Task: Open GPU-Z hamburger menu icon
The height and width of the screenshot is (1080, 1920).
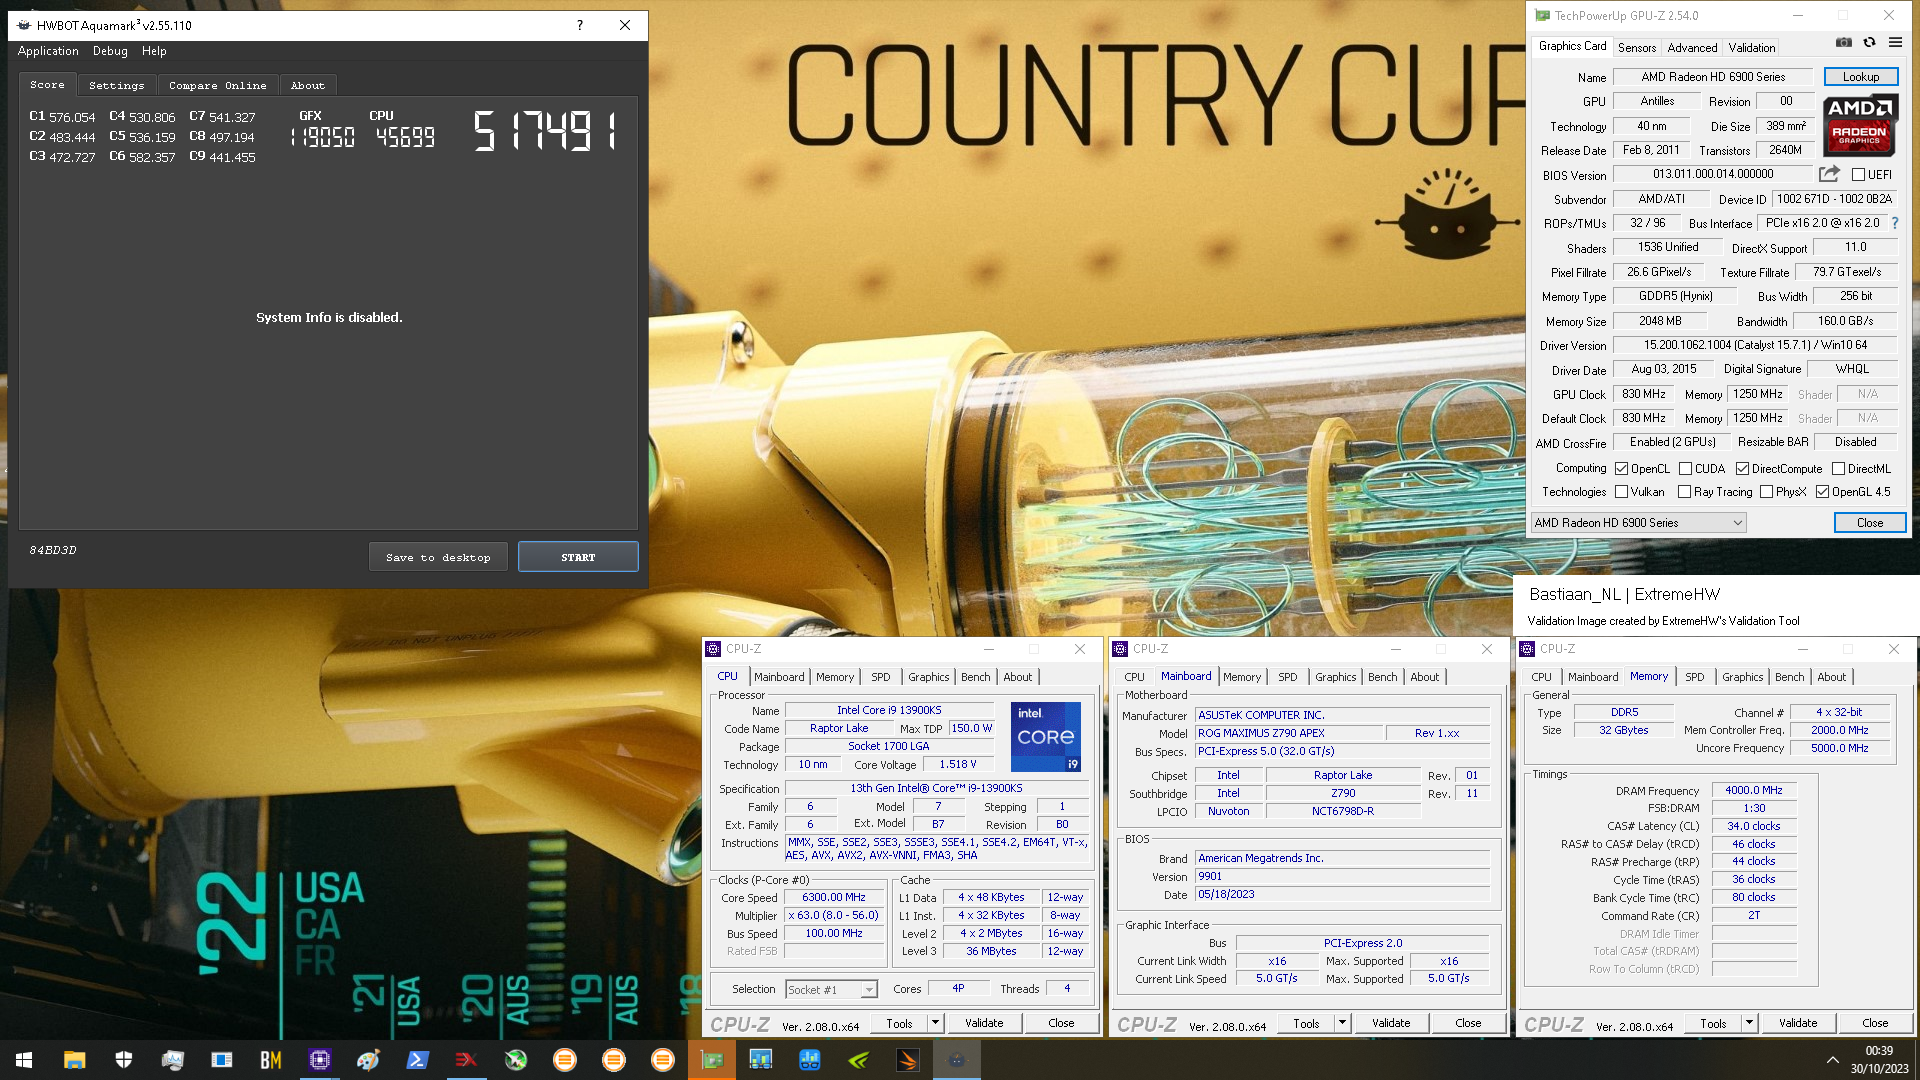Action: click(x=1895, y=43)
